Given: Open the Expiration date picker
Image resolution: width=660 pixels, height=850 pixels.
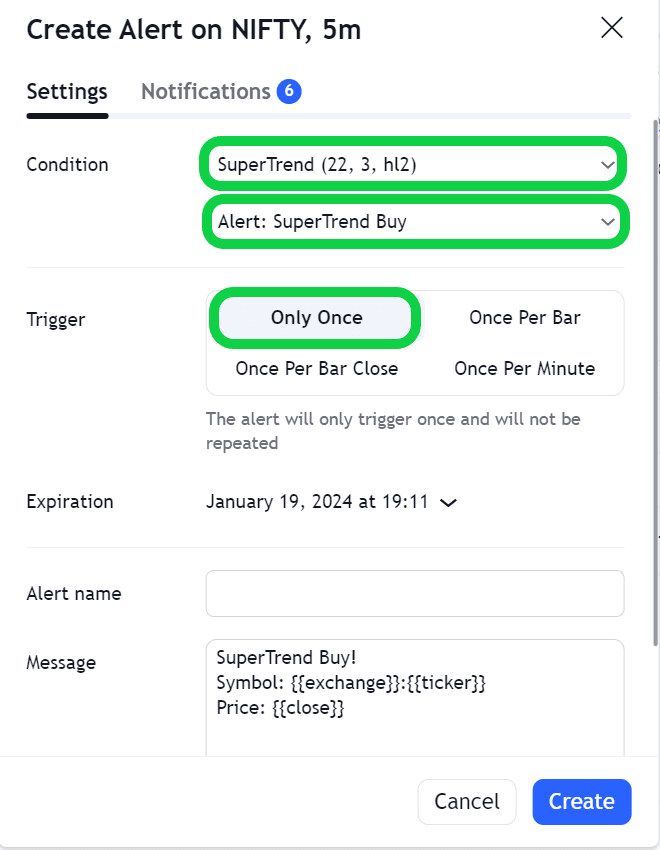Looking at the screenshot, I should [x=318, y=502].
